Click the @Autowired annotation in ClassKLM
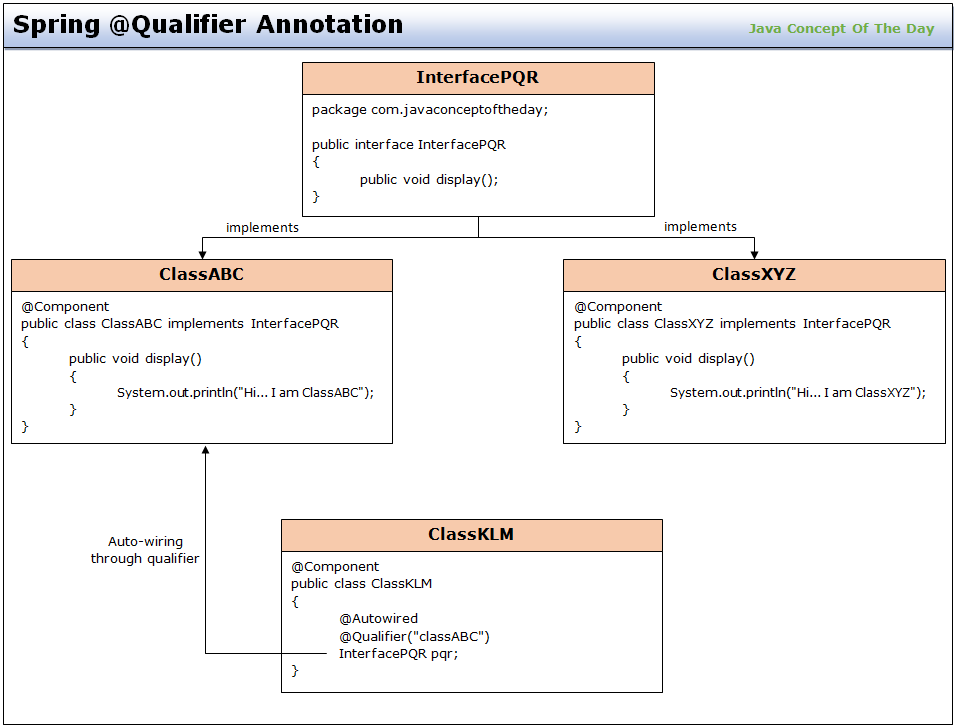Image resolution: width=956 pixels, height=728 pixels. 378,619
